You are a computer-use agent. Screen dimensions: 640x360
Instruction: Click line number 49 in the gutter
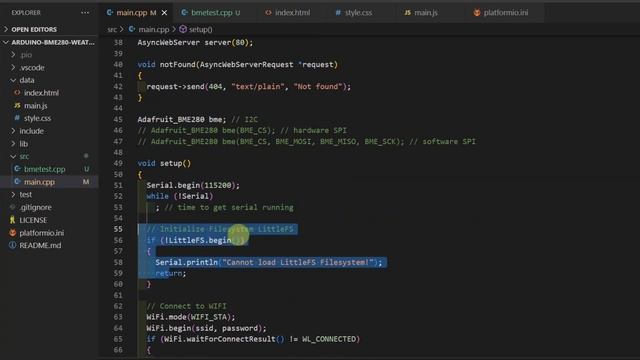coord(118,163)
